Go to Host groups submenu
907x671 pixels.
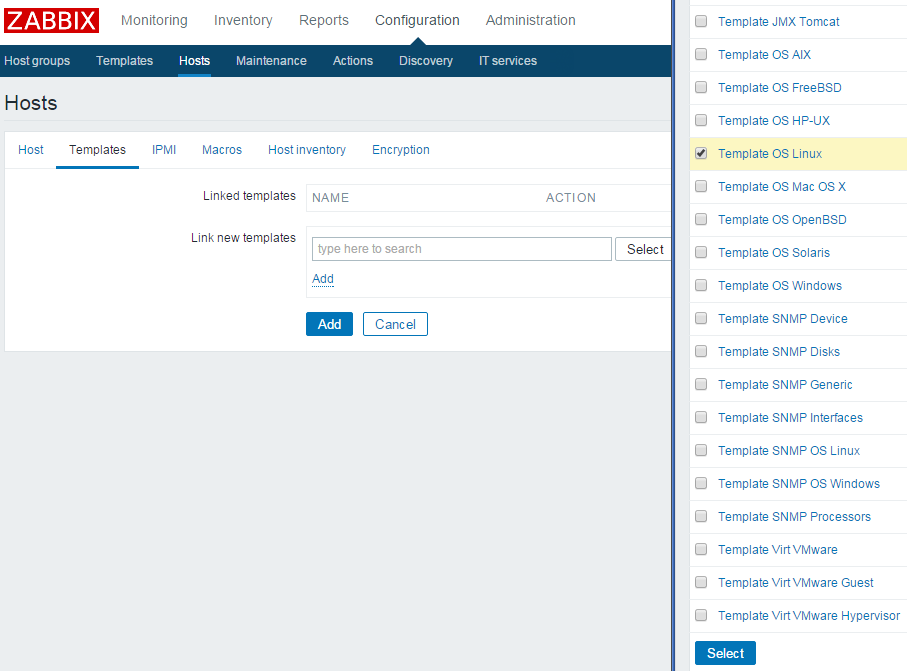tap(37, 61)
